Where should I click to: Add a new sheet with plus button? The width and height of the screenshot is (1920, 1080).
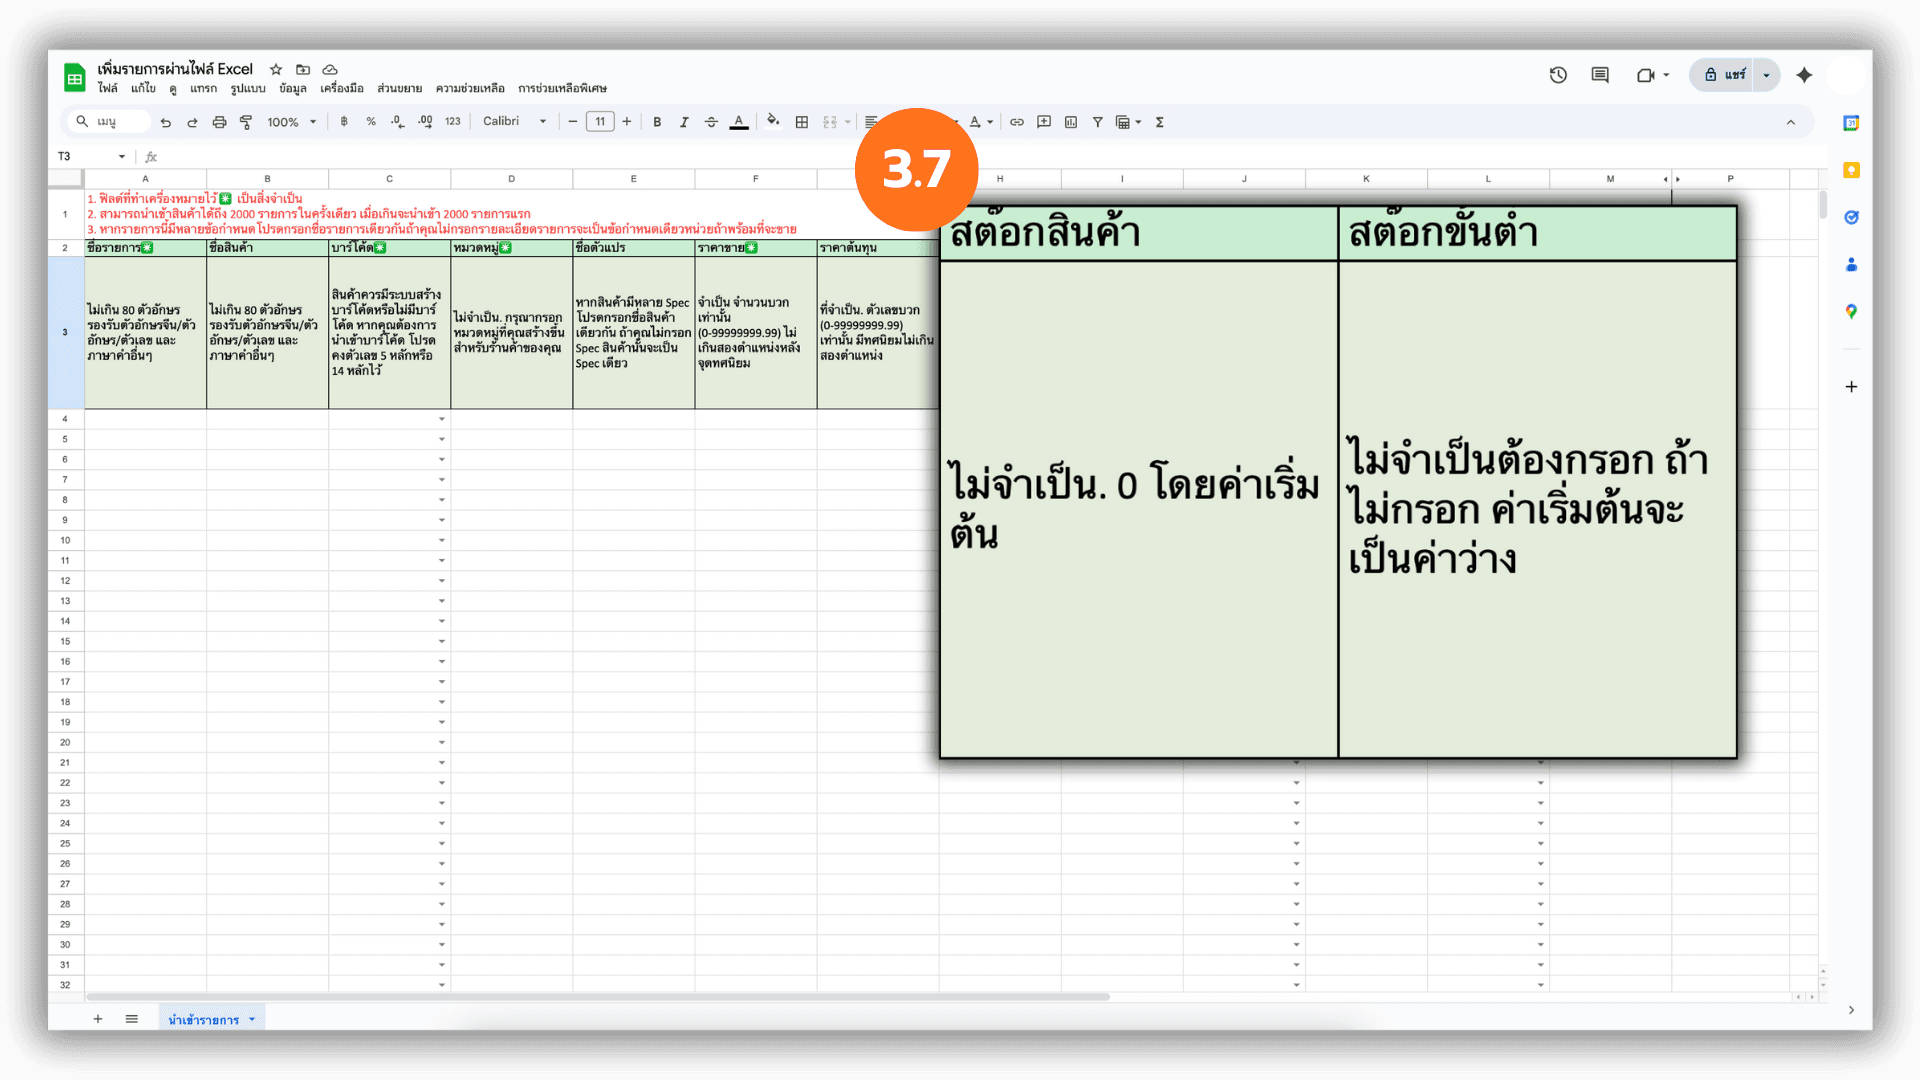(x=98, y=1019)
